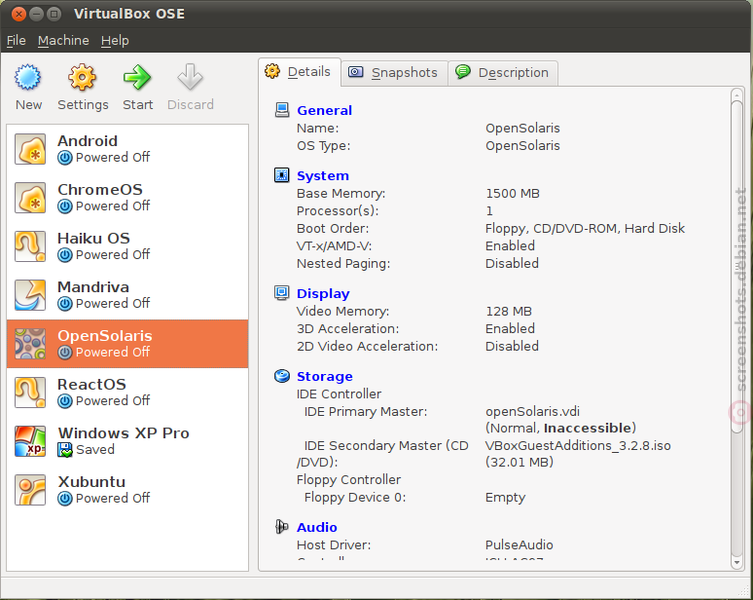Screen dimensions: 753x600
Task: Open the System settings link
Action: (x=323, y=176)
